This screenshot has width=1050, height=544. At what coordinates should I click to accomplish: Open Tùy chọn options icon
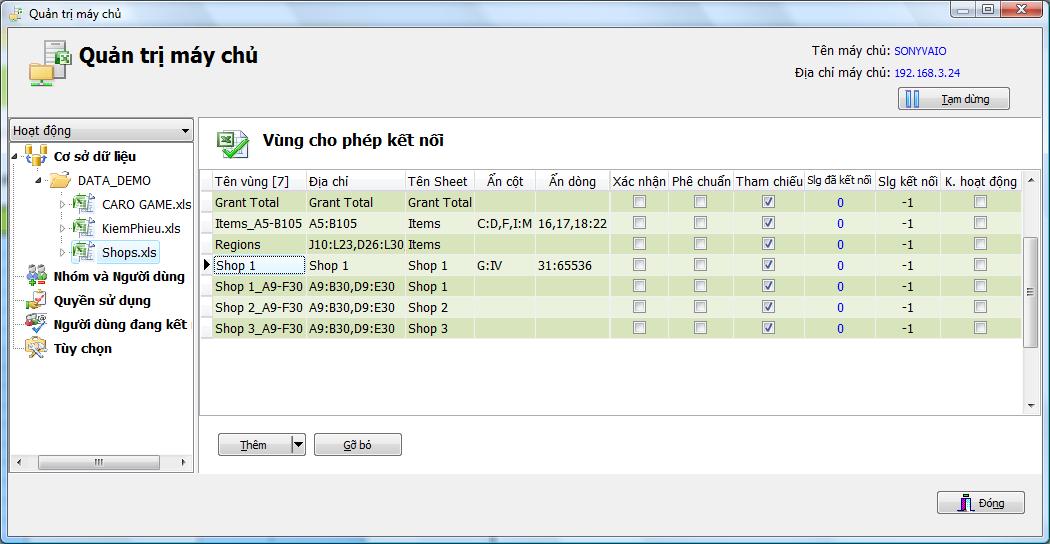tap(37, 348)
